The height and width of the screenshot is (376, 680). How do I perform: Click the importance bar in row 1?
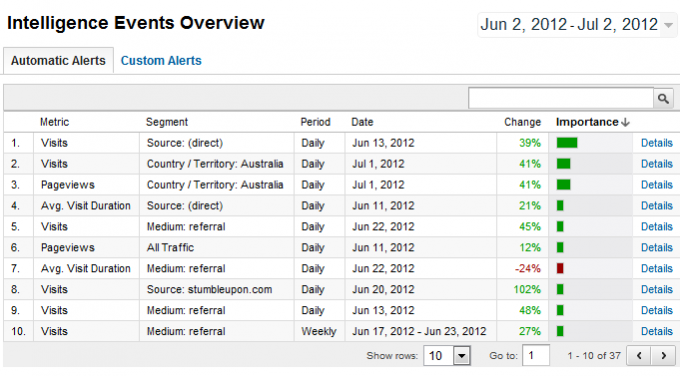[567, 143]
